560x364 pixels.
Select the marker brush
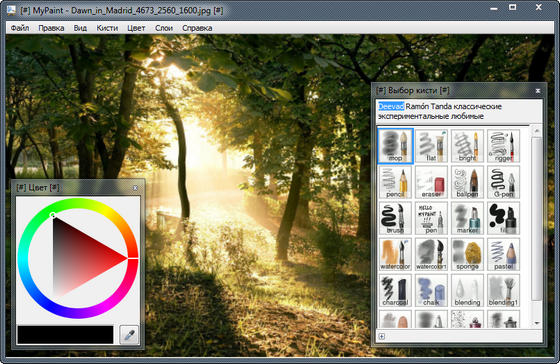[467, 218]
